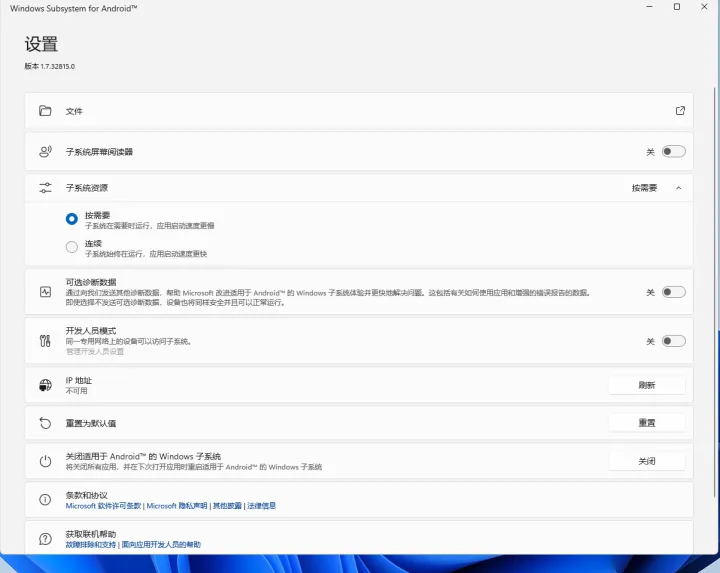Click the 子系统资源 sliders icon

[x=45, y=188]
